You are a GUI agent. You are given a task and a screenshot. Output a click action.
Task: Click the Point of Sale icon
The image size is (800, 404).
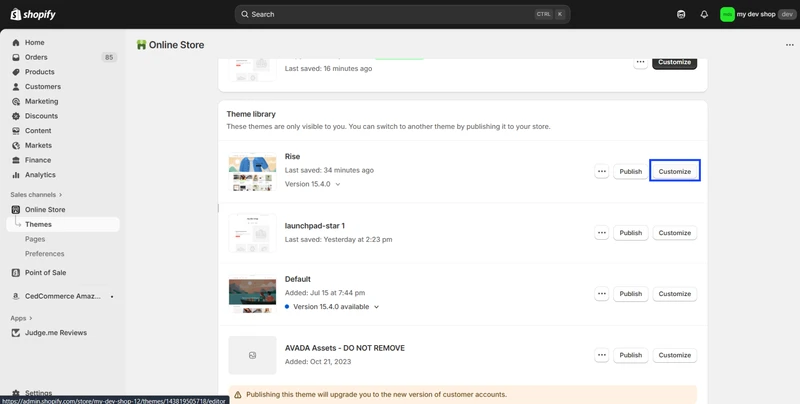16,272
